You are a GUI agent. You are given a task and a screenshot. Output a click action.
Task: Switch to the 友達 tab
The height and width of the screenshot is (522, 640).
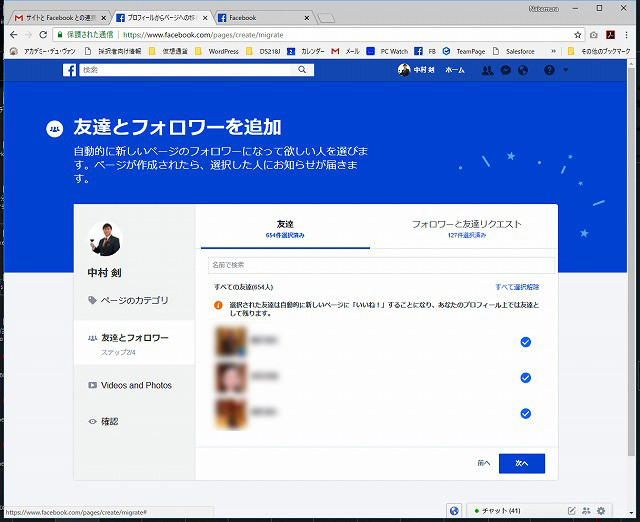284,228
